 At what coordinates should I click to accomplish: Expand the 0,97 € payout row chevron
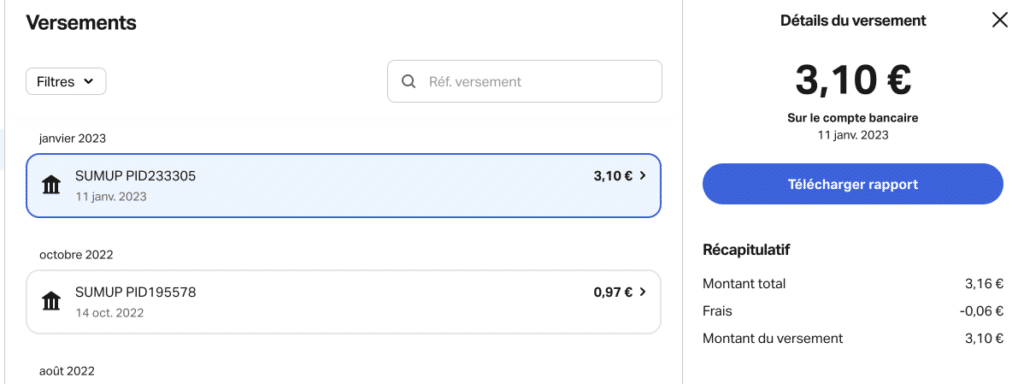coord(643,292)
